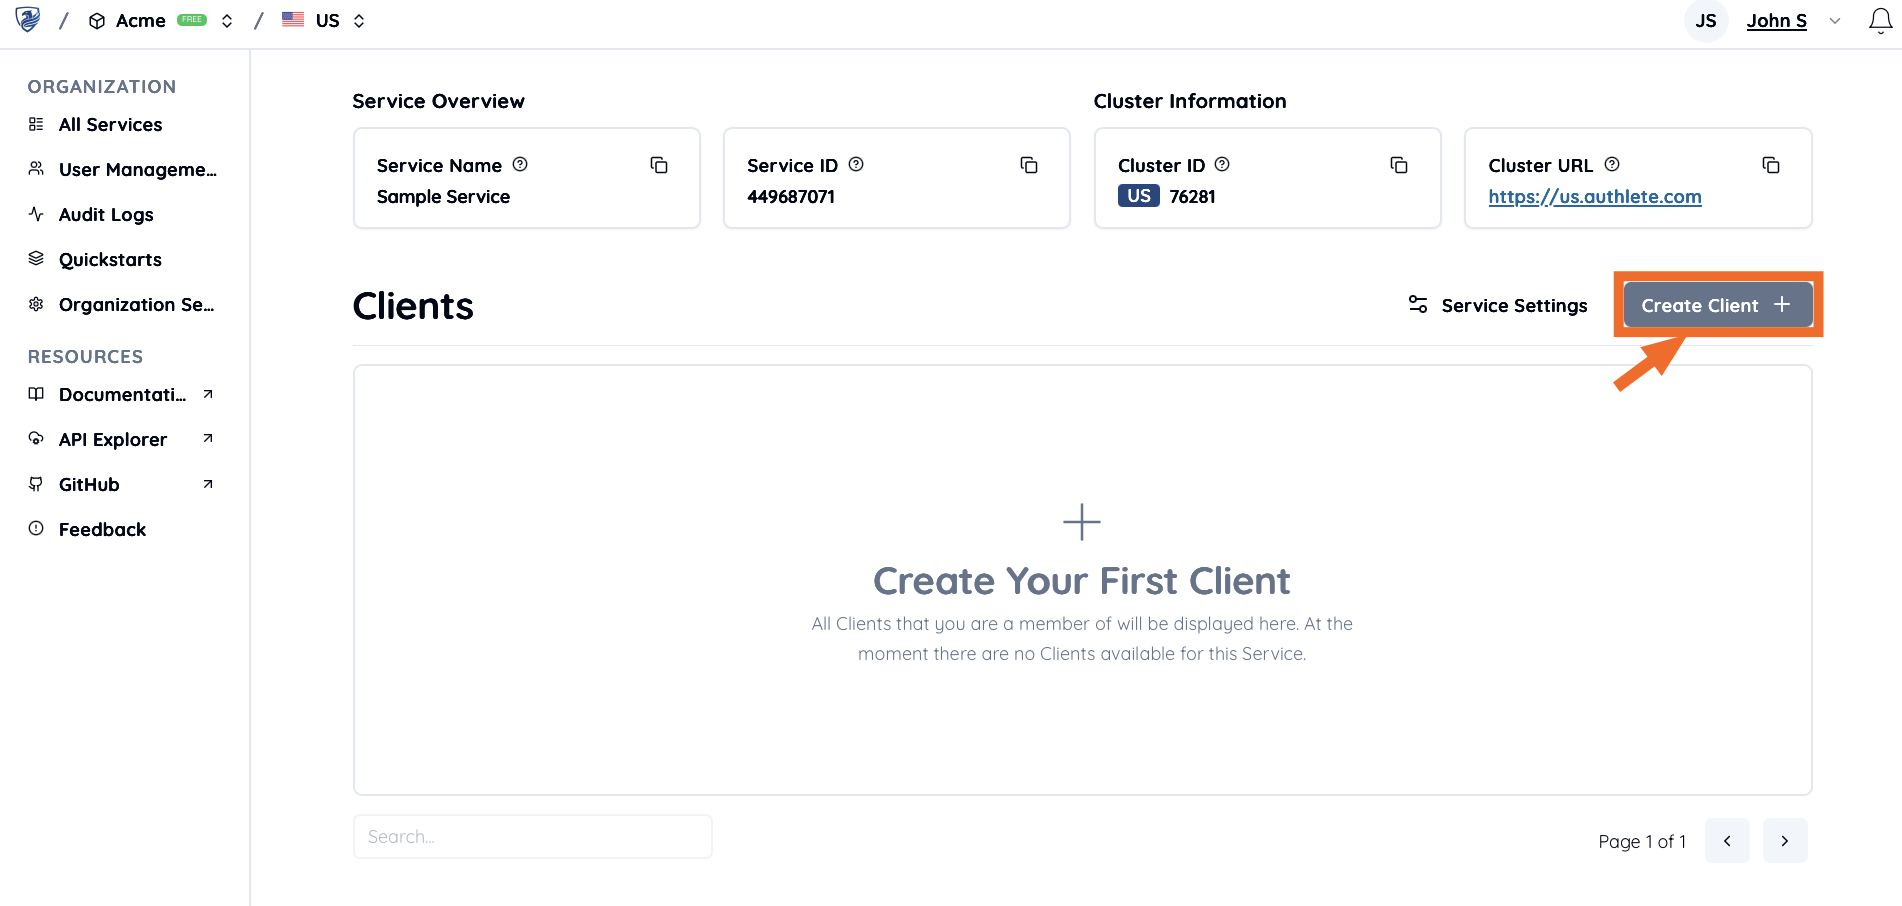Go to All Services
This screenshot has height=906, width=1902.
[110, 125]
